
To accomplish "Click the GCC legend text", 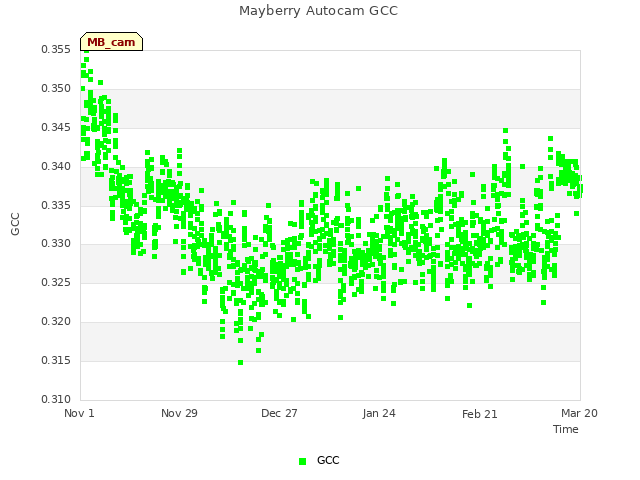I will 328,460.
